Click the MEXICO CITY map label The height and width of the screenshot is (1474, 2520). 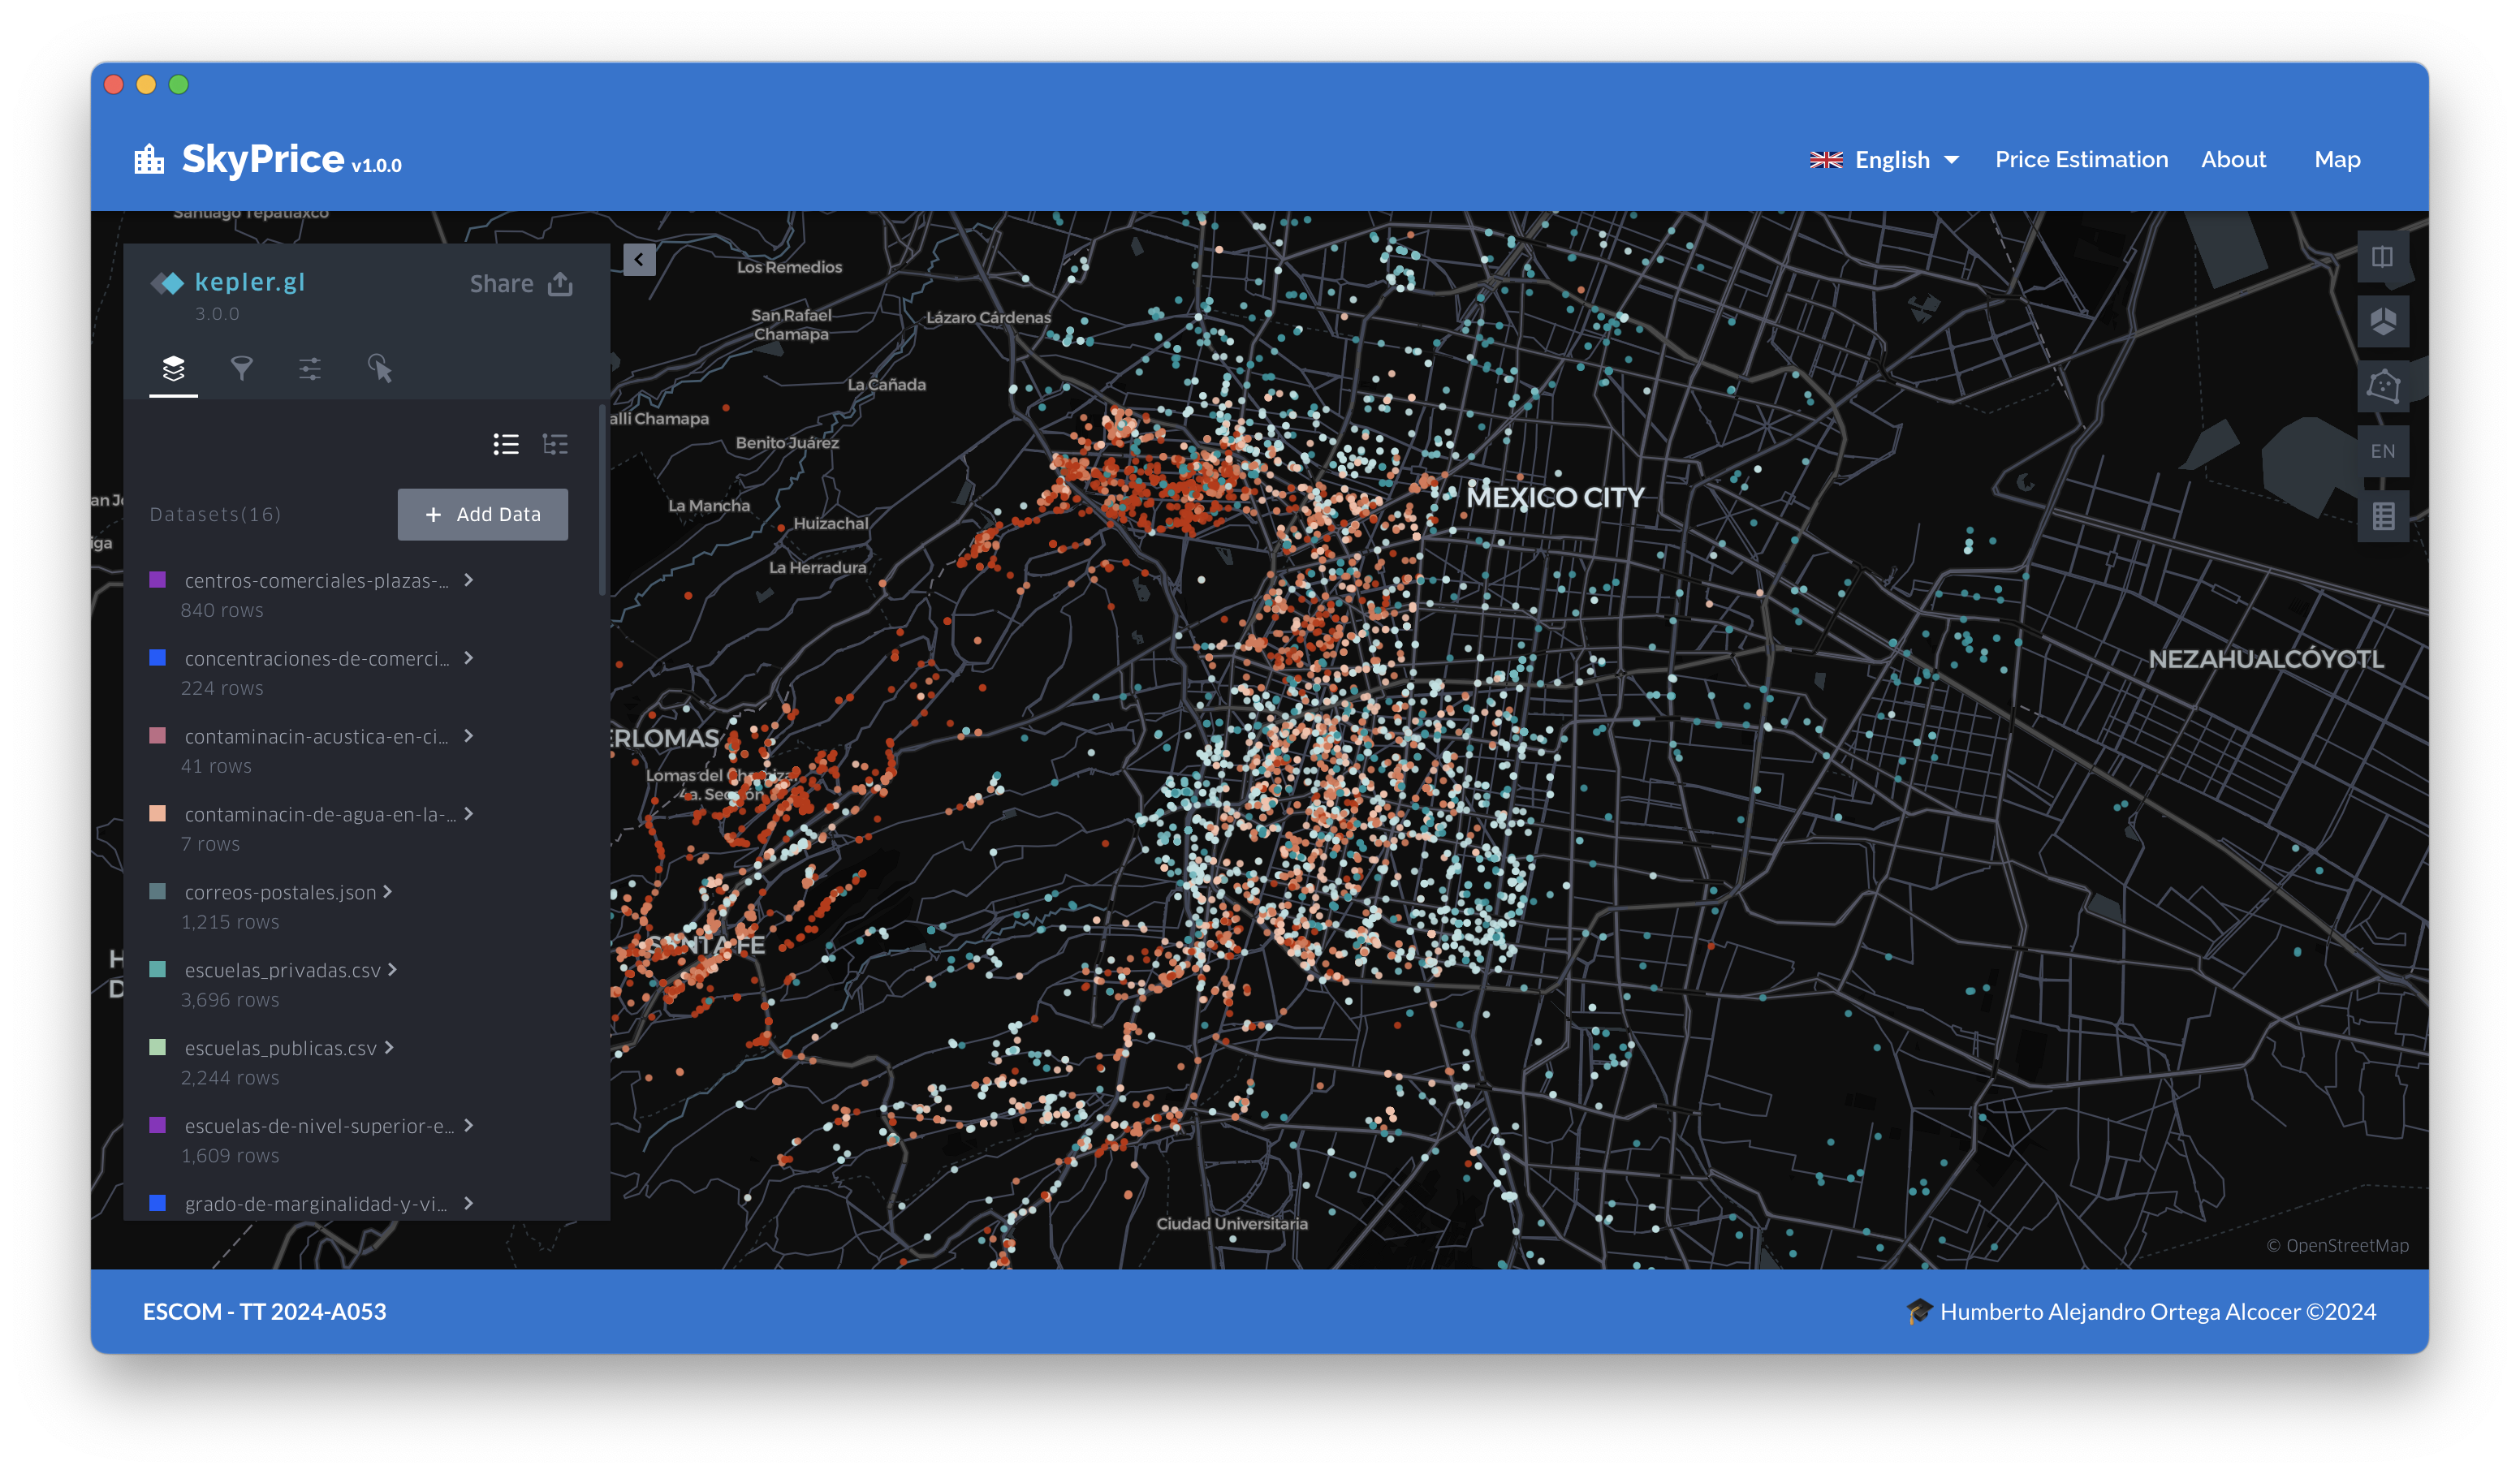coord(1555,497)
